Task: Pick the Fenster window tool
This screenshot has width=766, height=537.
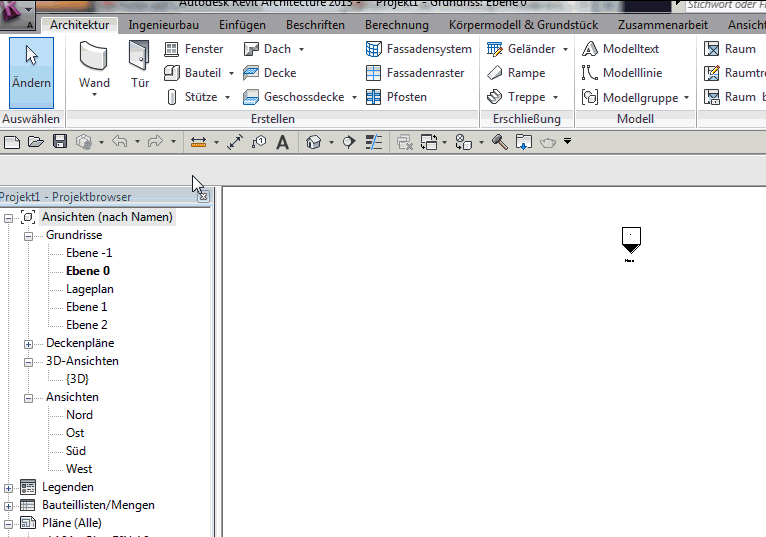Action: (x=193, y=49)
